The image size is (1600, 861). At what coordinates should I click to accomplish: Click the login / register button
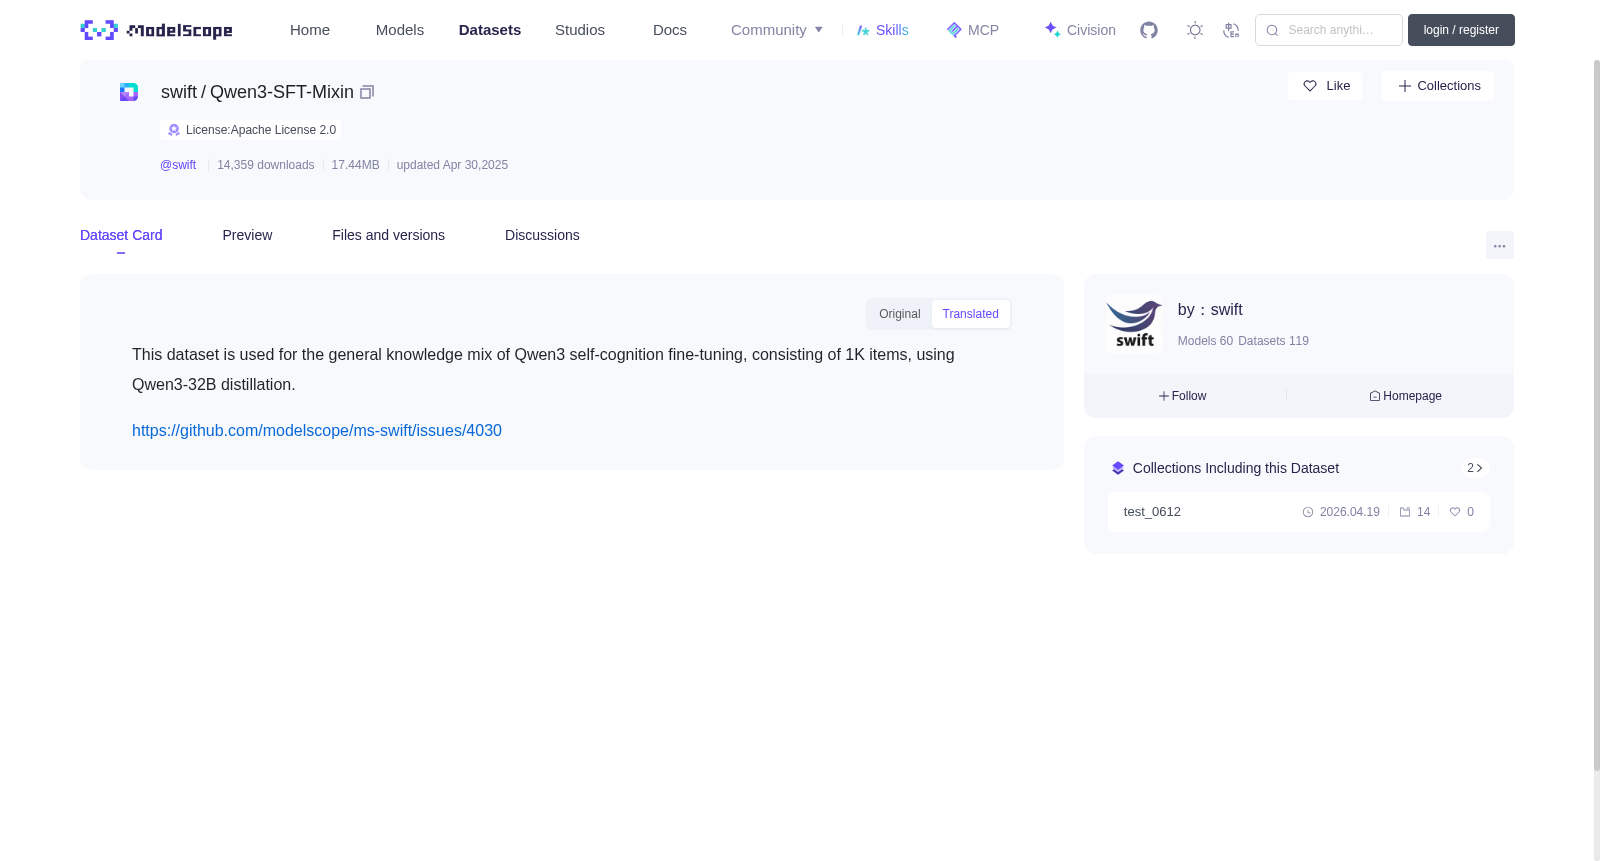pyautogui.click(x=1461, y=30)
